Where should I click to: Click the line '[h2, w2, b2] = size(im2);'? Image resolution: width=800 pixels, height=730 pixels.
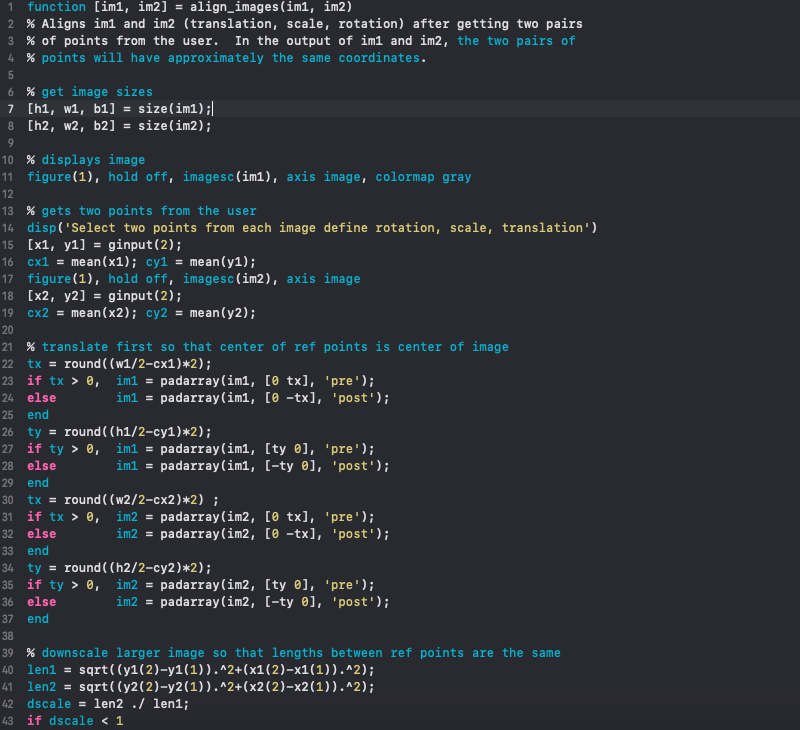119,126
